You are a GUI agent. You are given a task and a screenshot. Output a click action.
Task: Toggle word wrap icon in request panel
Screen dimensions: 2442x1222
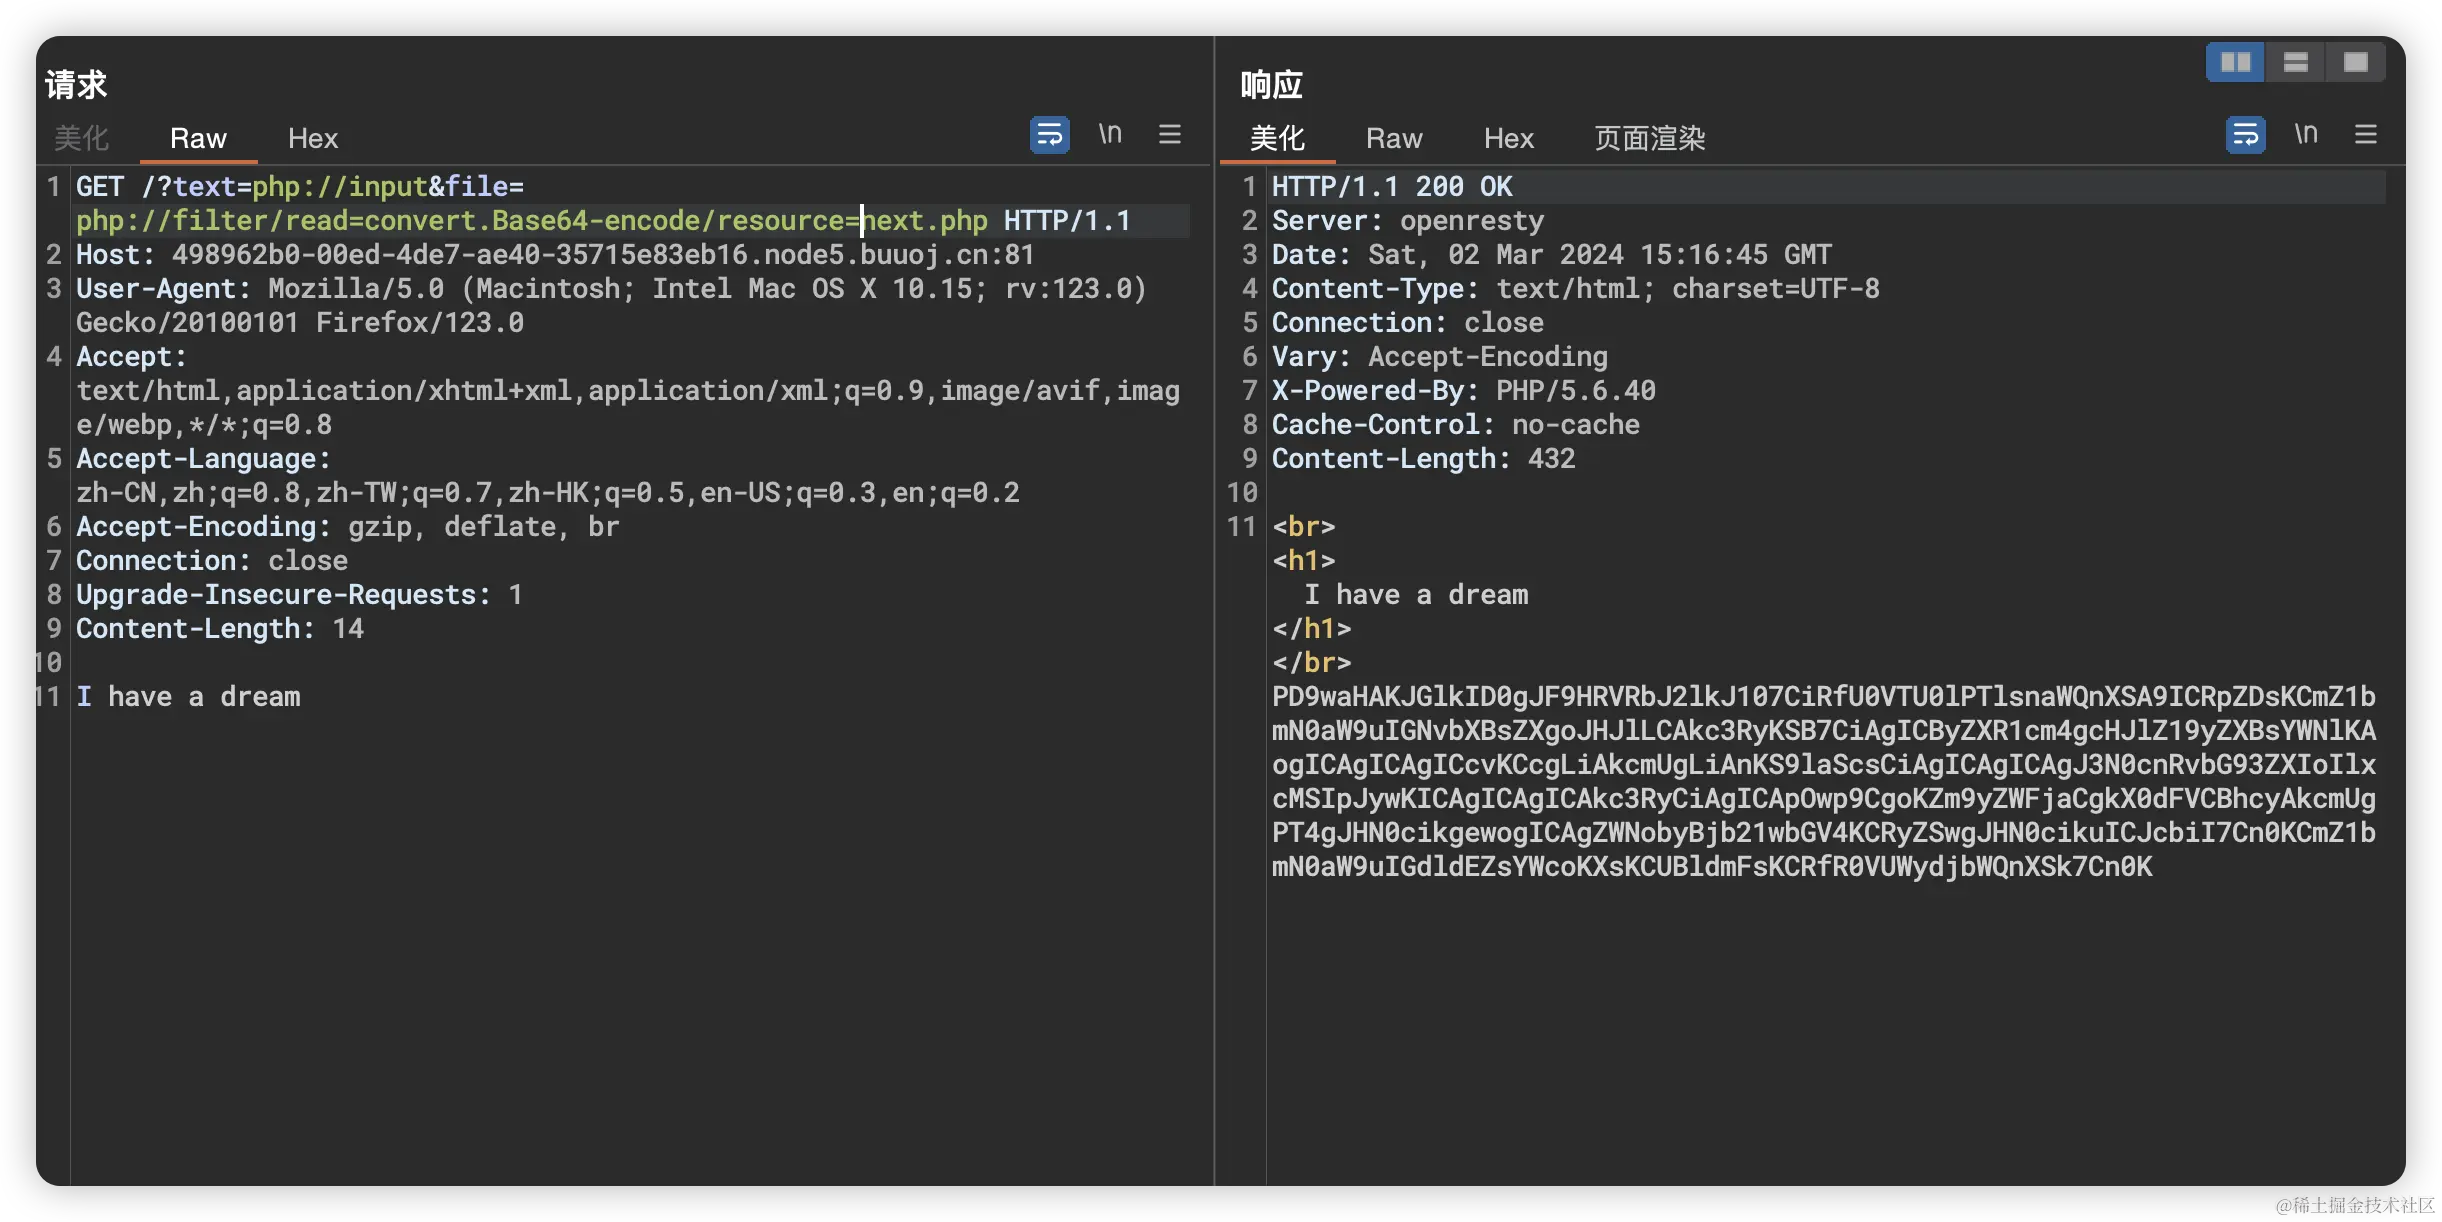[x=1049, y=135]
